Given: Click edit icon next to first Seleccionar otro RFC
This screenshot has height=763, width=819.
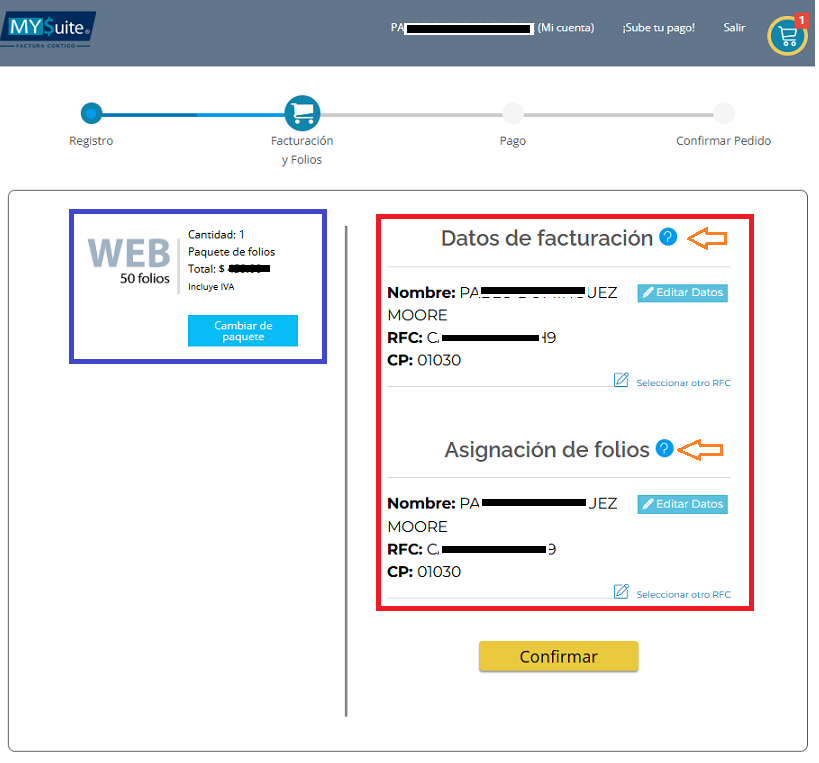Looking at the screenshot, I should pos(621,380).
